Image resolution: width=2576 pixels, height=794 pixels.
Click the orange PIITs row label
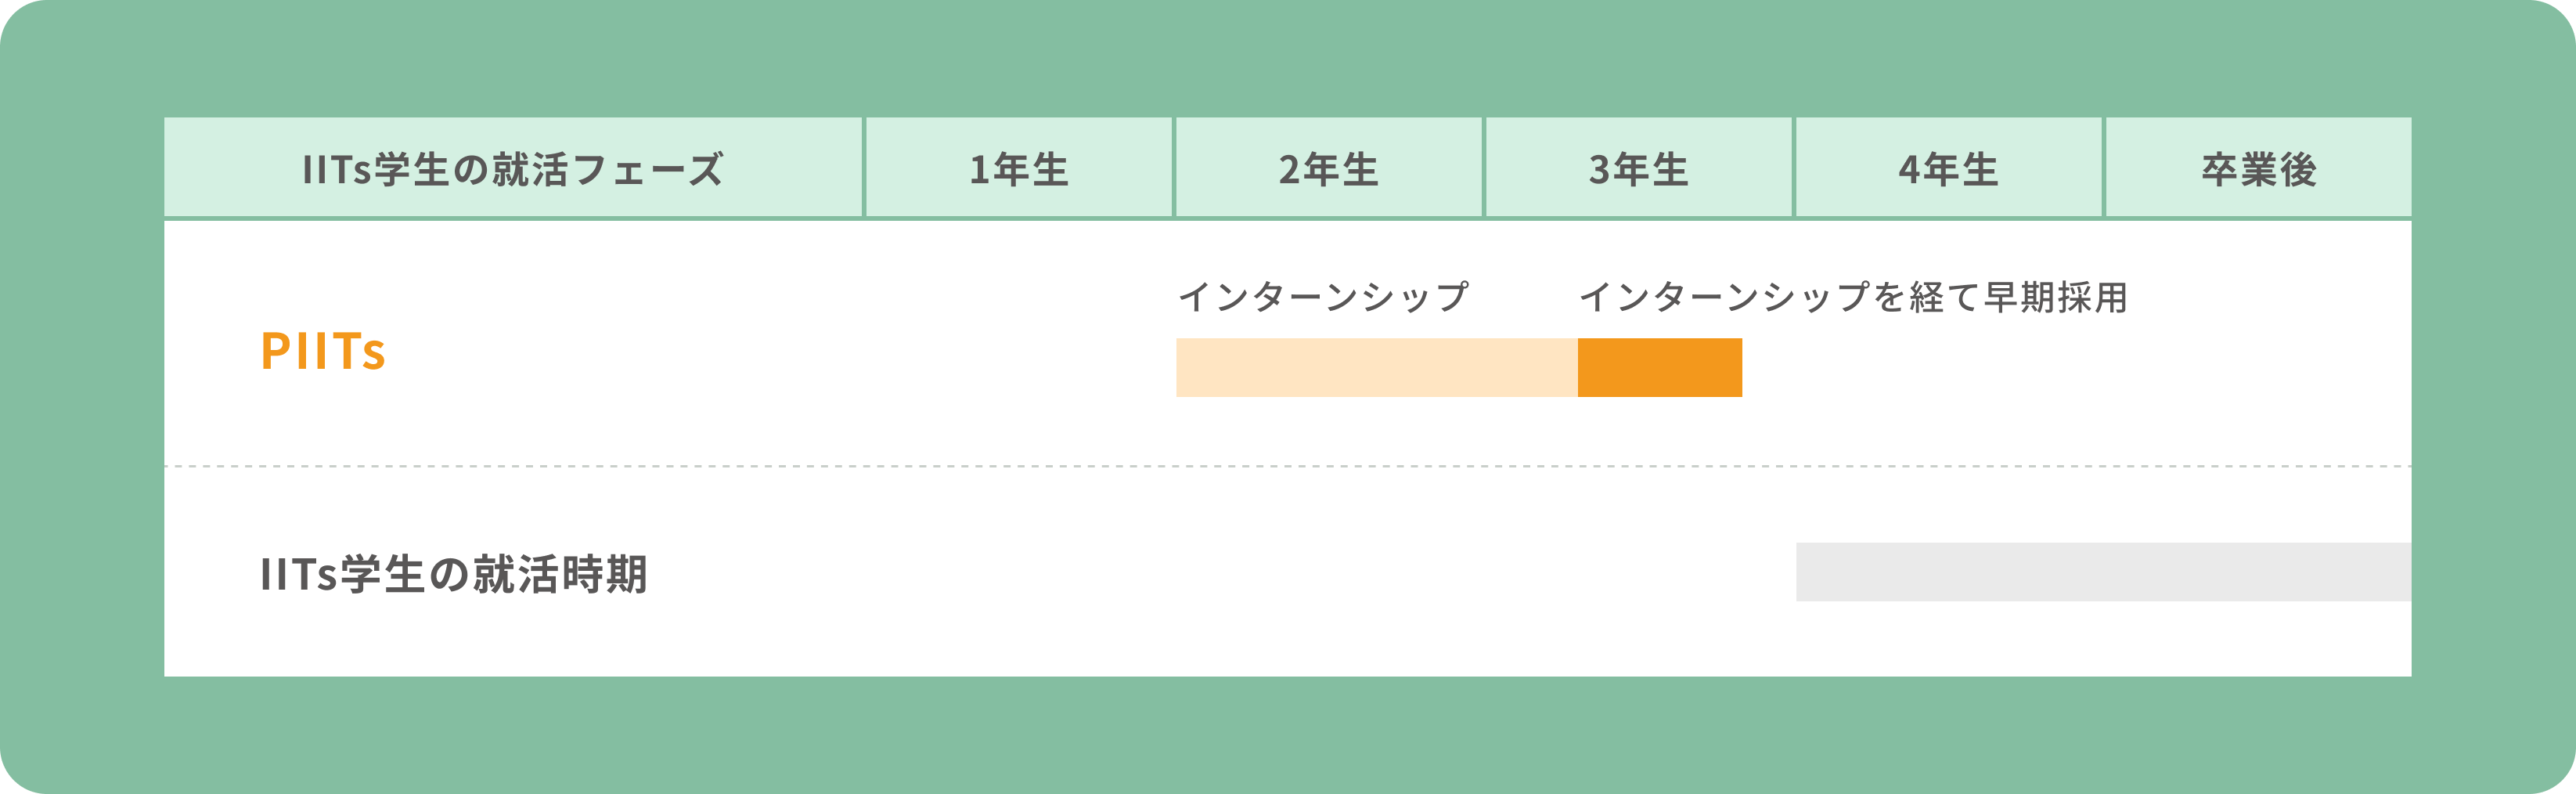click(323, 352)
